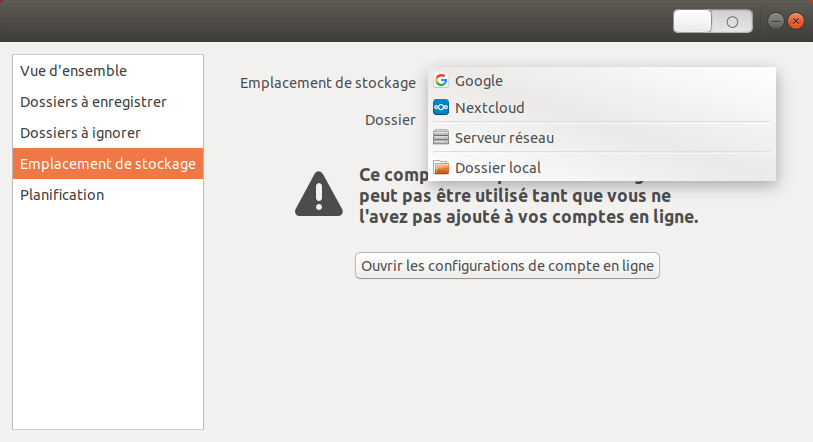Click the network server drive icon
The width and height of the screenshot is (813, 442).
pyautogui.click(x=441, y=138)
